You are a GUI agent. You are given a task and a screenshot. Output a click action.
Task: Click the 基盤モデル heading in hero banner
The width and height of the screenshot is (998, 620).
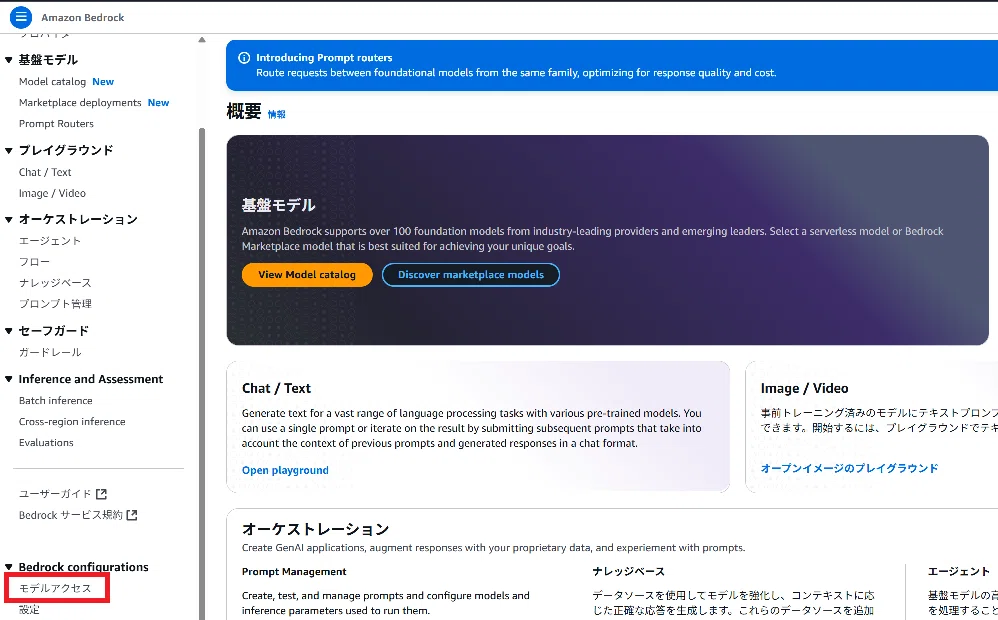tap(278, 205)
